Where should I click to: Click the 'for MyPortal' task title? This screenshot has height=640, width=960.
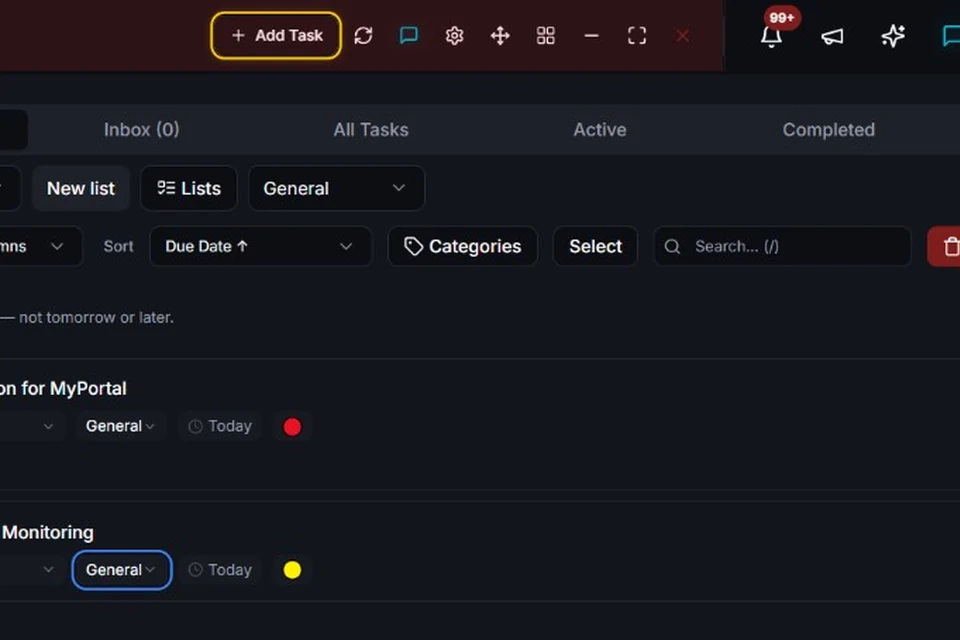point(73,389)
